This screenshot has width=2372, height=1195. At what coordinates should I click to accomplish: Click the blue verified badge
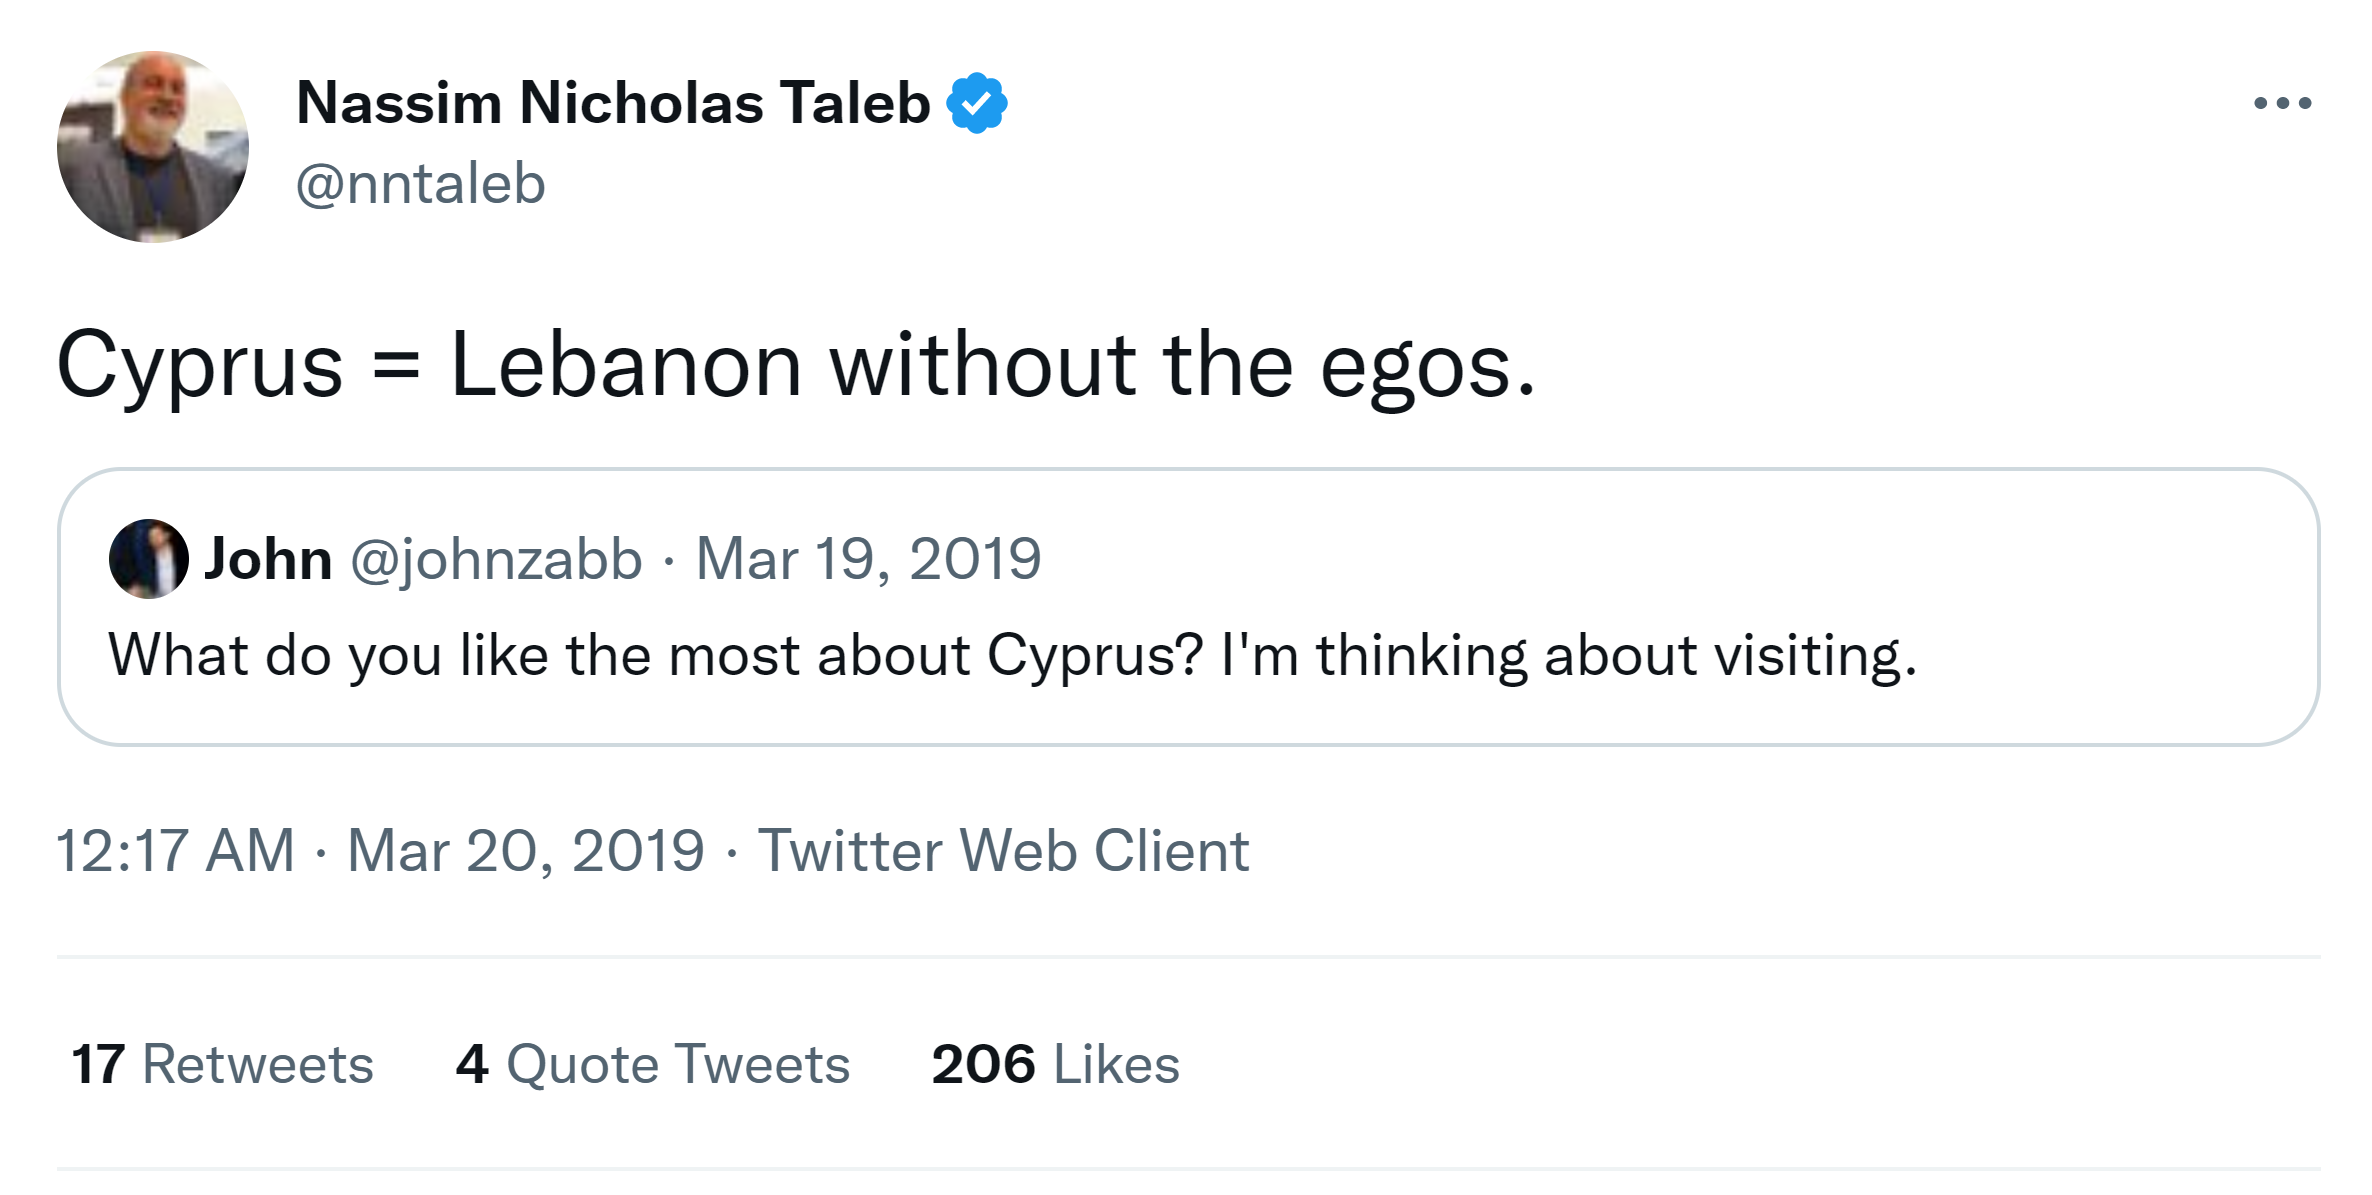tap(976, 103)
